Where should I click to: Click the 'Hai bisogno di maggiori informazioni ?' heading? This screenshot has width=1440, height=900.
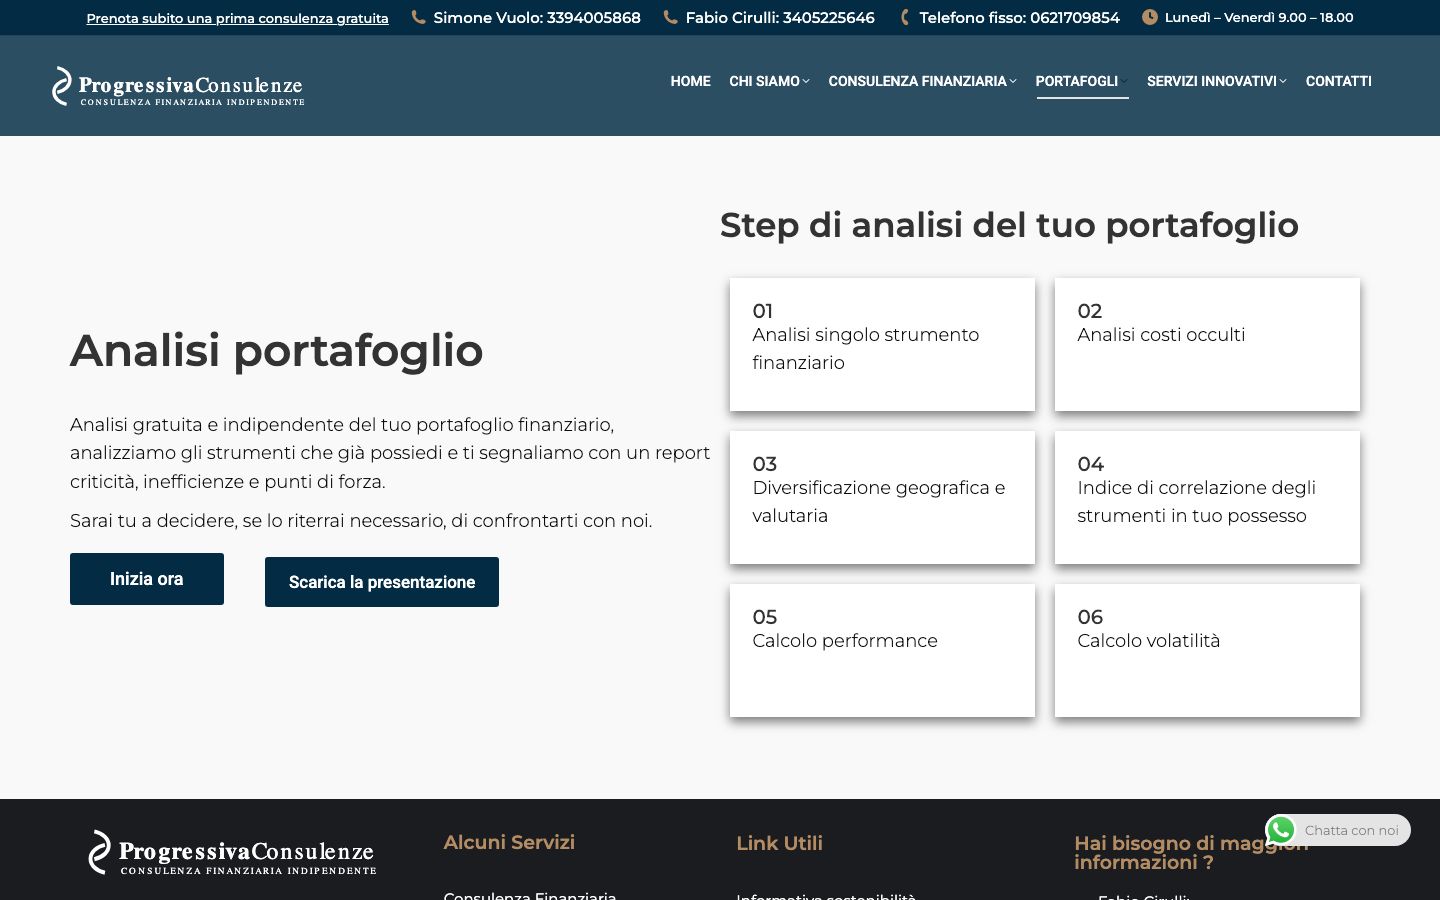pyautogui.click(x=1191, y=853)
